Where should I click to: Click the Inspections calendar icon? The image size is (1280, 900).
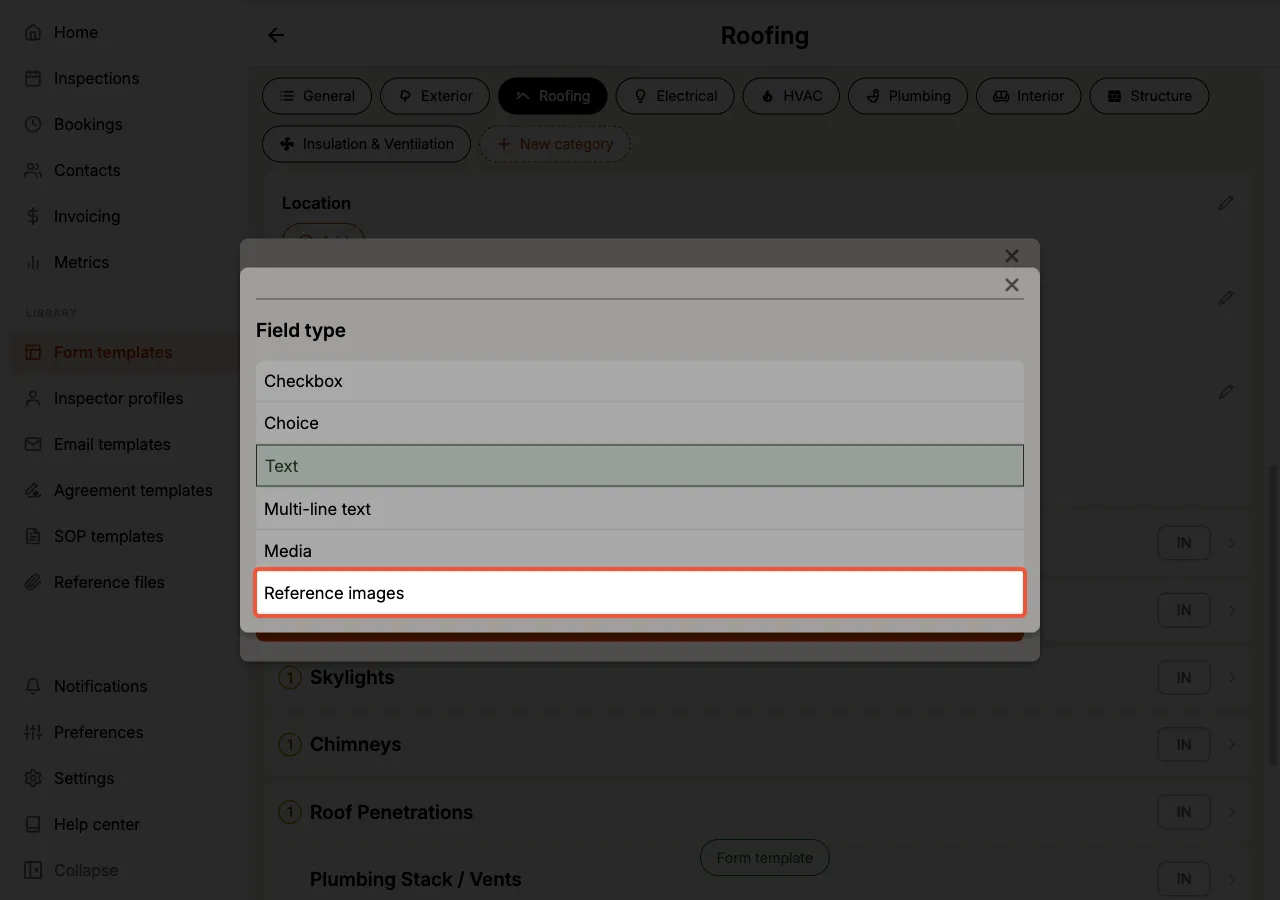click(x=33, y=78)
